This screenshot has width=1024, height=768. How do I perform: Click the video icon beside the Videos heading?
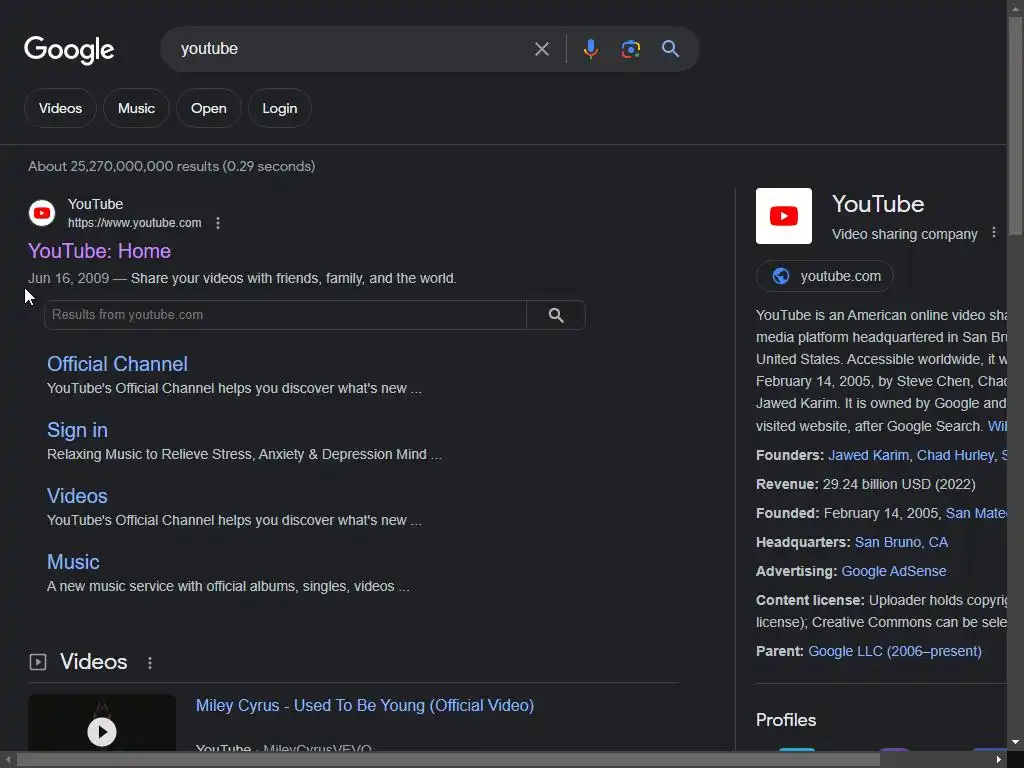[x=38, y=662]
